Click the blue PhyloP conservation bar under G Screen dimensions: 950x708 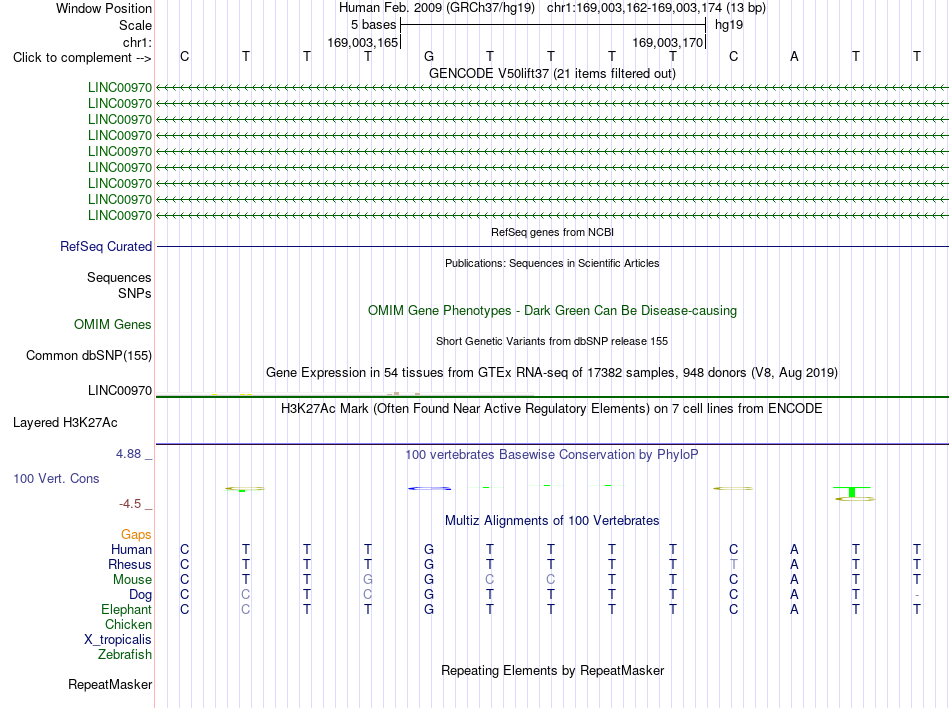429,488
